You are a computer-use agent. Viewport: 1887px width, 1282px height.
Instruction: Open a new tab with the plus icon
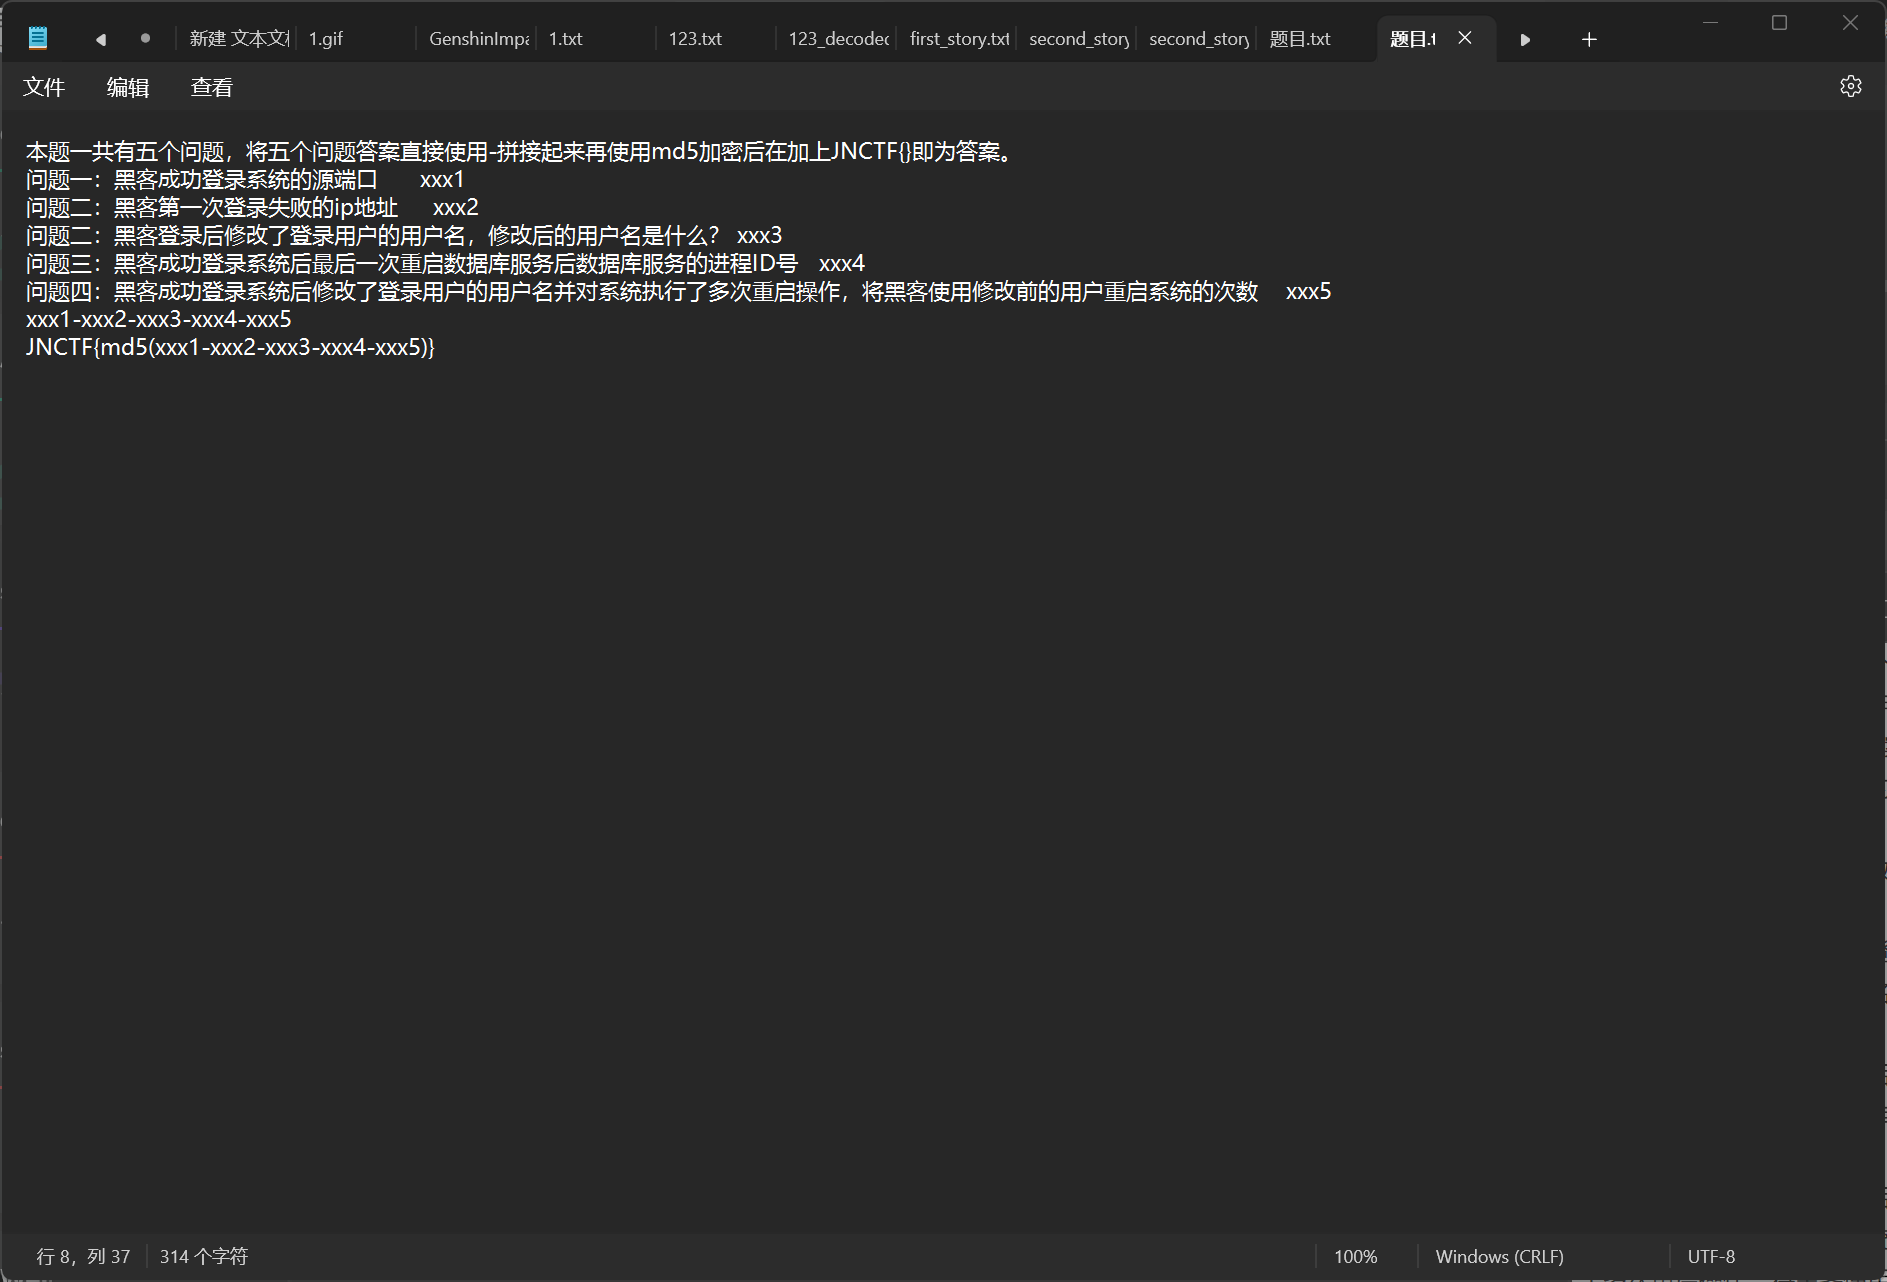[x=1588, y=39]
